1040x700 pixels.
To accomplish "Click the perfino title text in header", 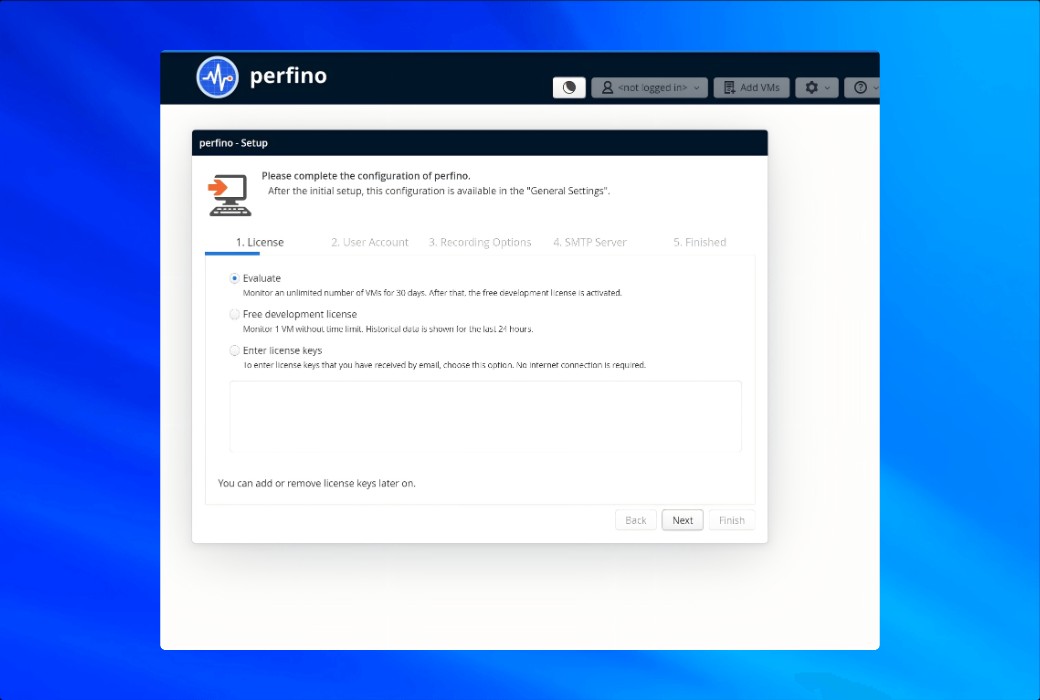I will pos(288,76).
